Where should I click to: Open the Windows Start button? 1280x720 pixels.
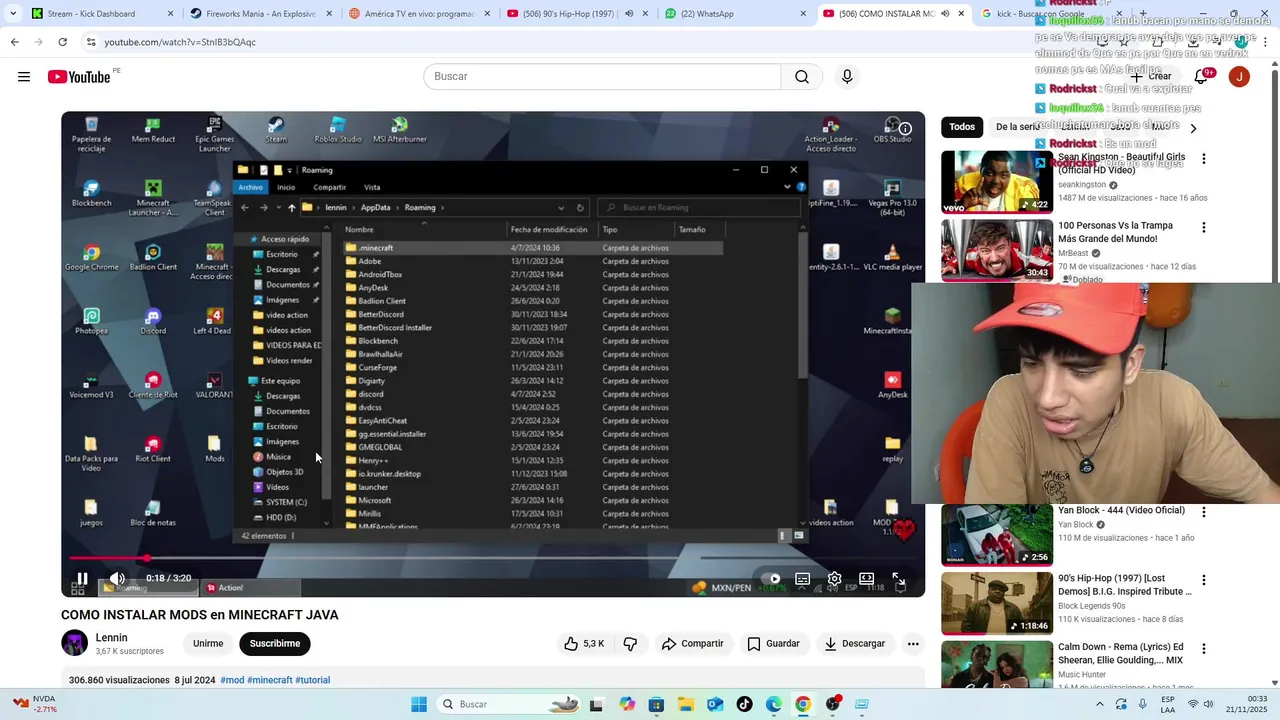tap(419, 704)
